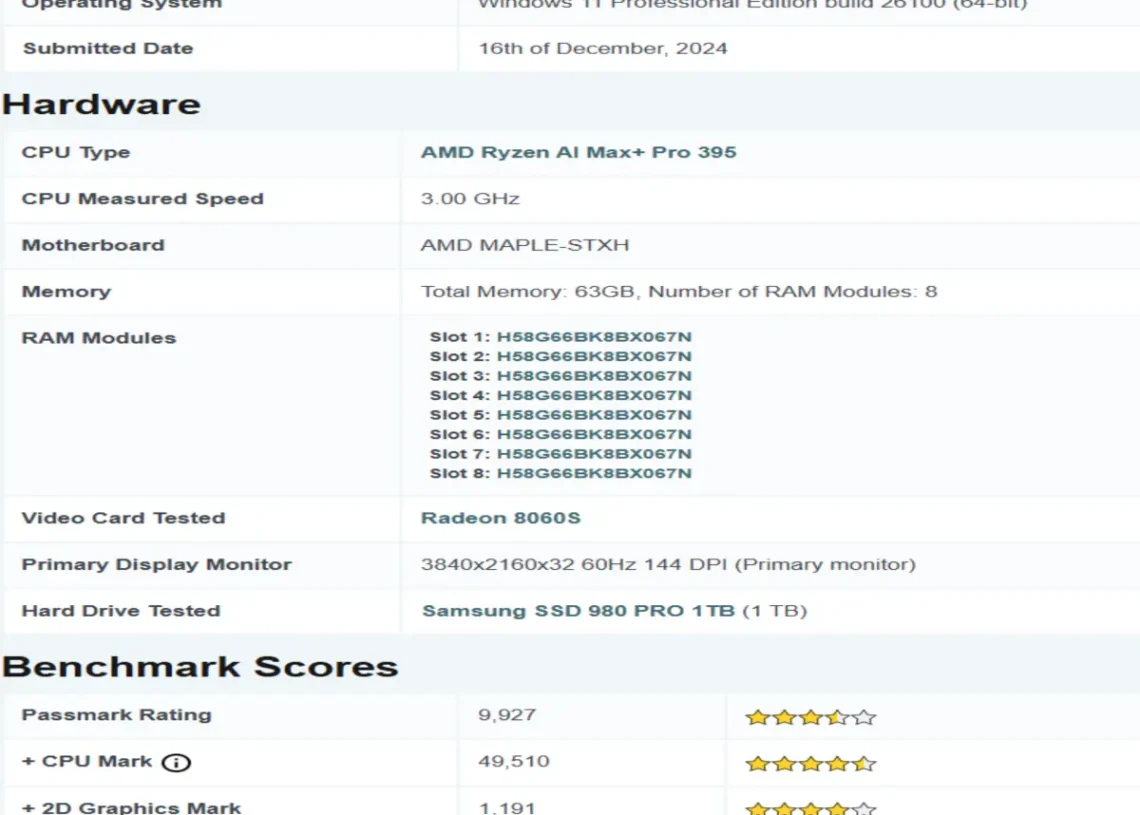Select the 9,927 Passmark score
Image resolution: width=1140 pixels, height=815 pixels.
tap(507, 715)
